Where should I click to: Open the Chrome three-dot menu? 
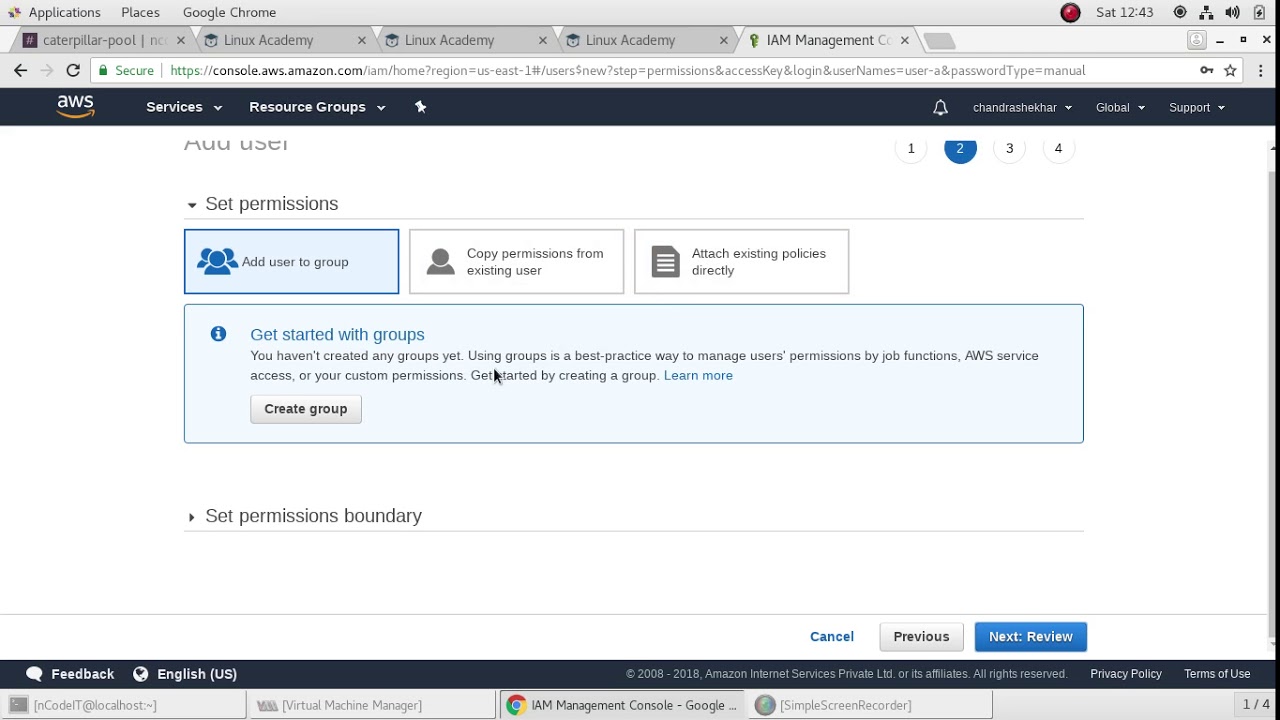click(x=1261, y=70)
